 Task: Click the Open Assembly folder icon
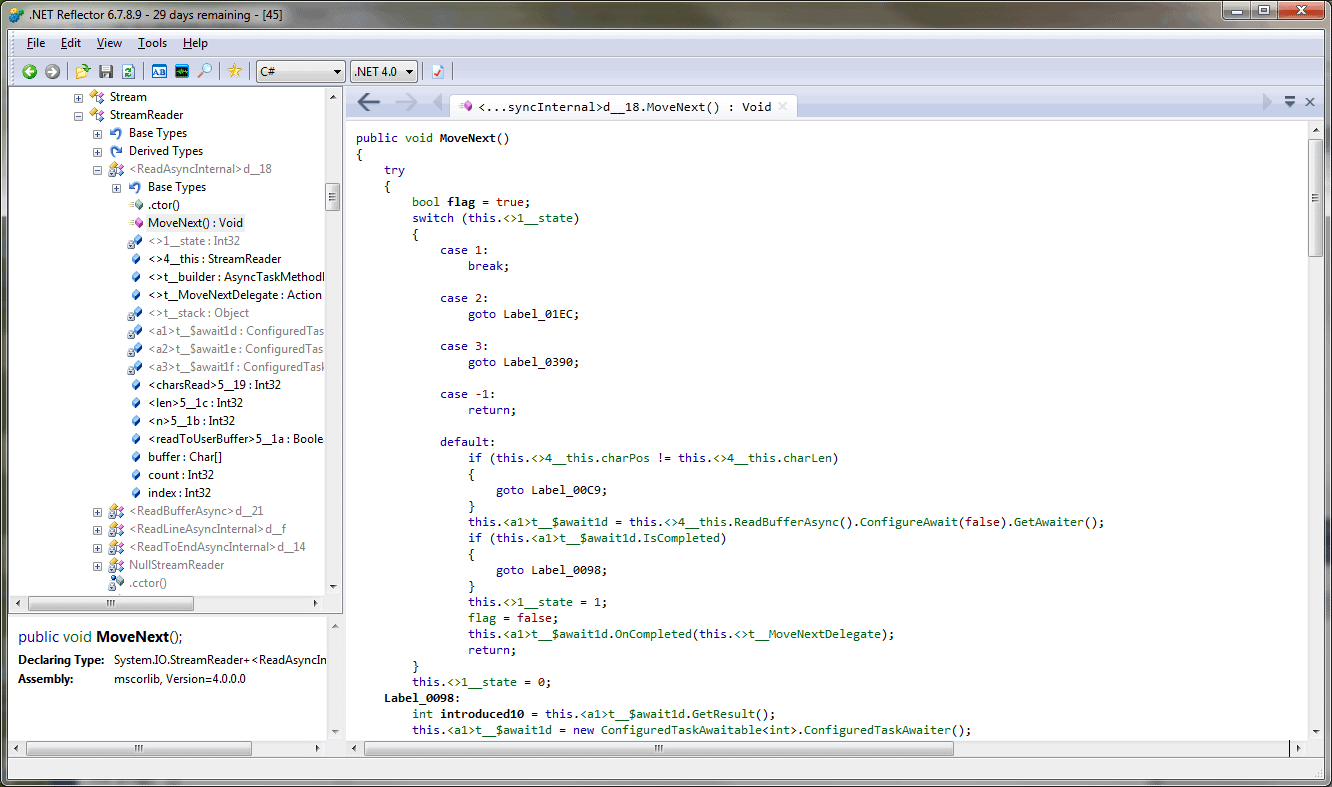click(83, 71)
